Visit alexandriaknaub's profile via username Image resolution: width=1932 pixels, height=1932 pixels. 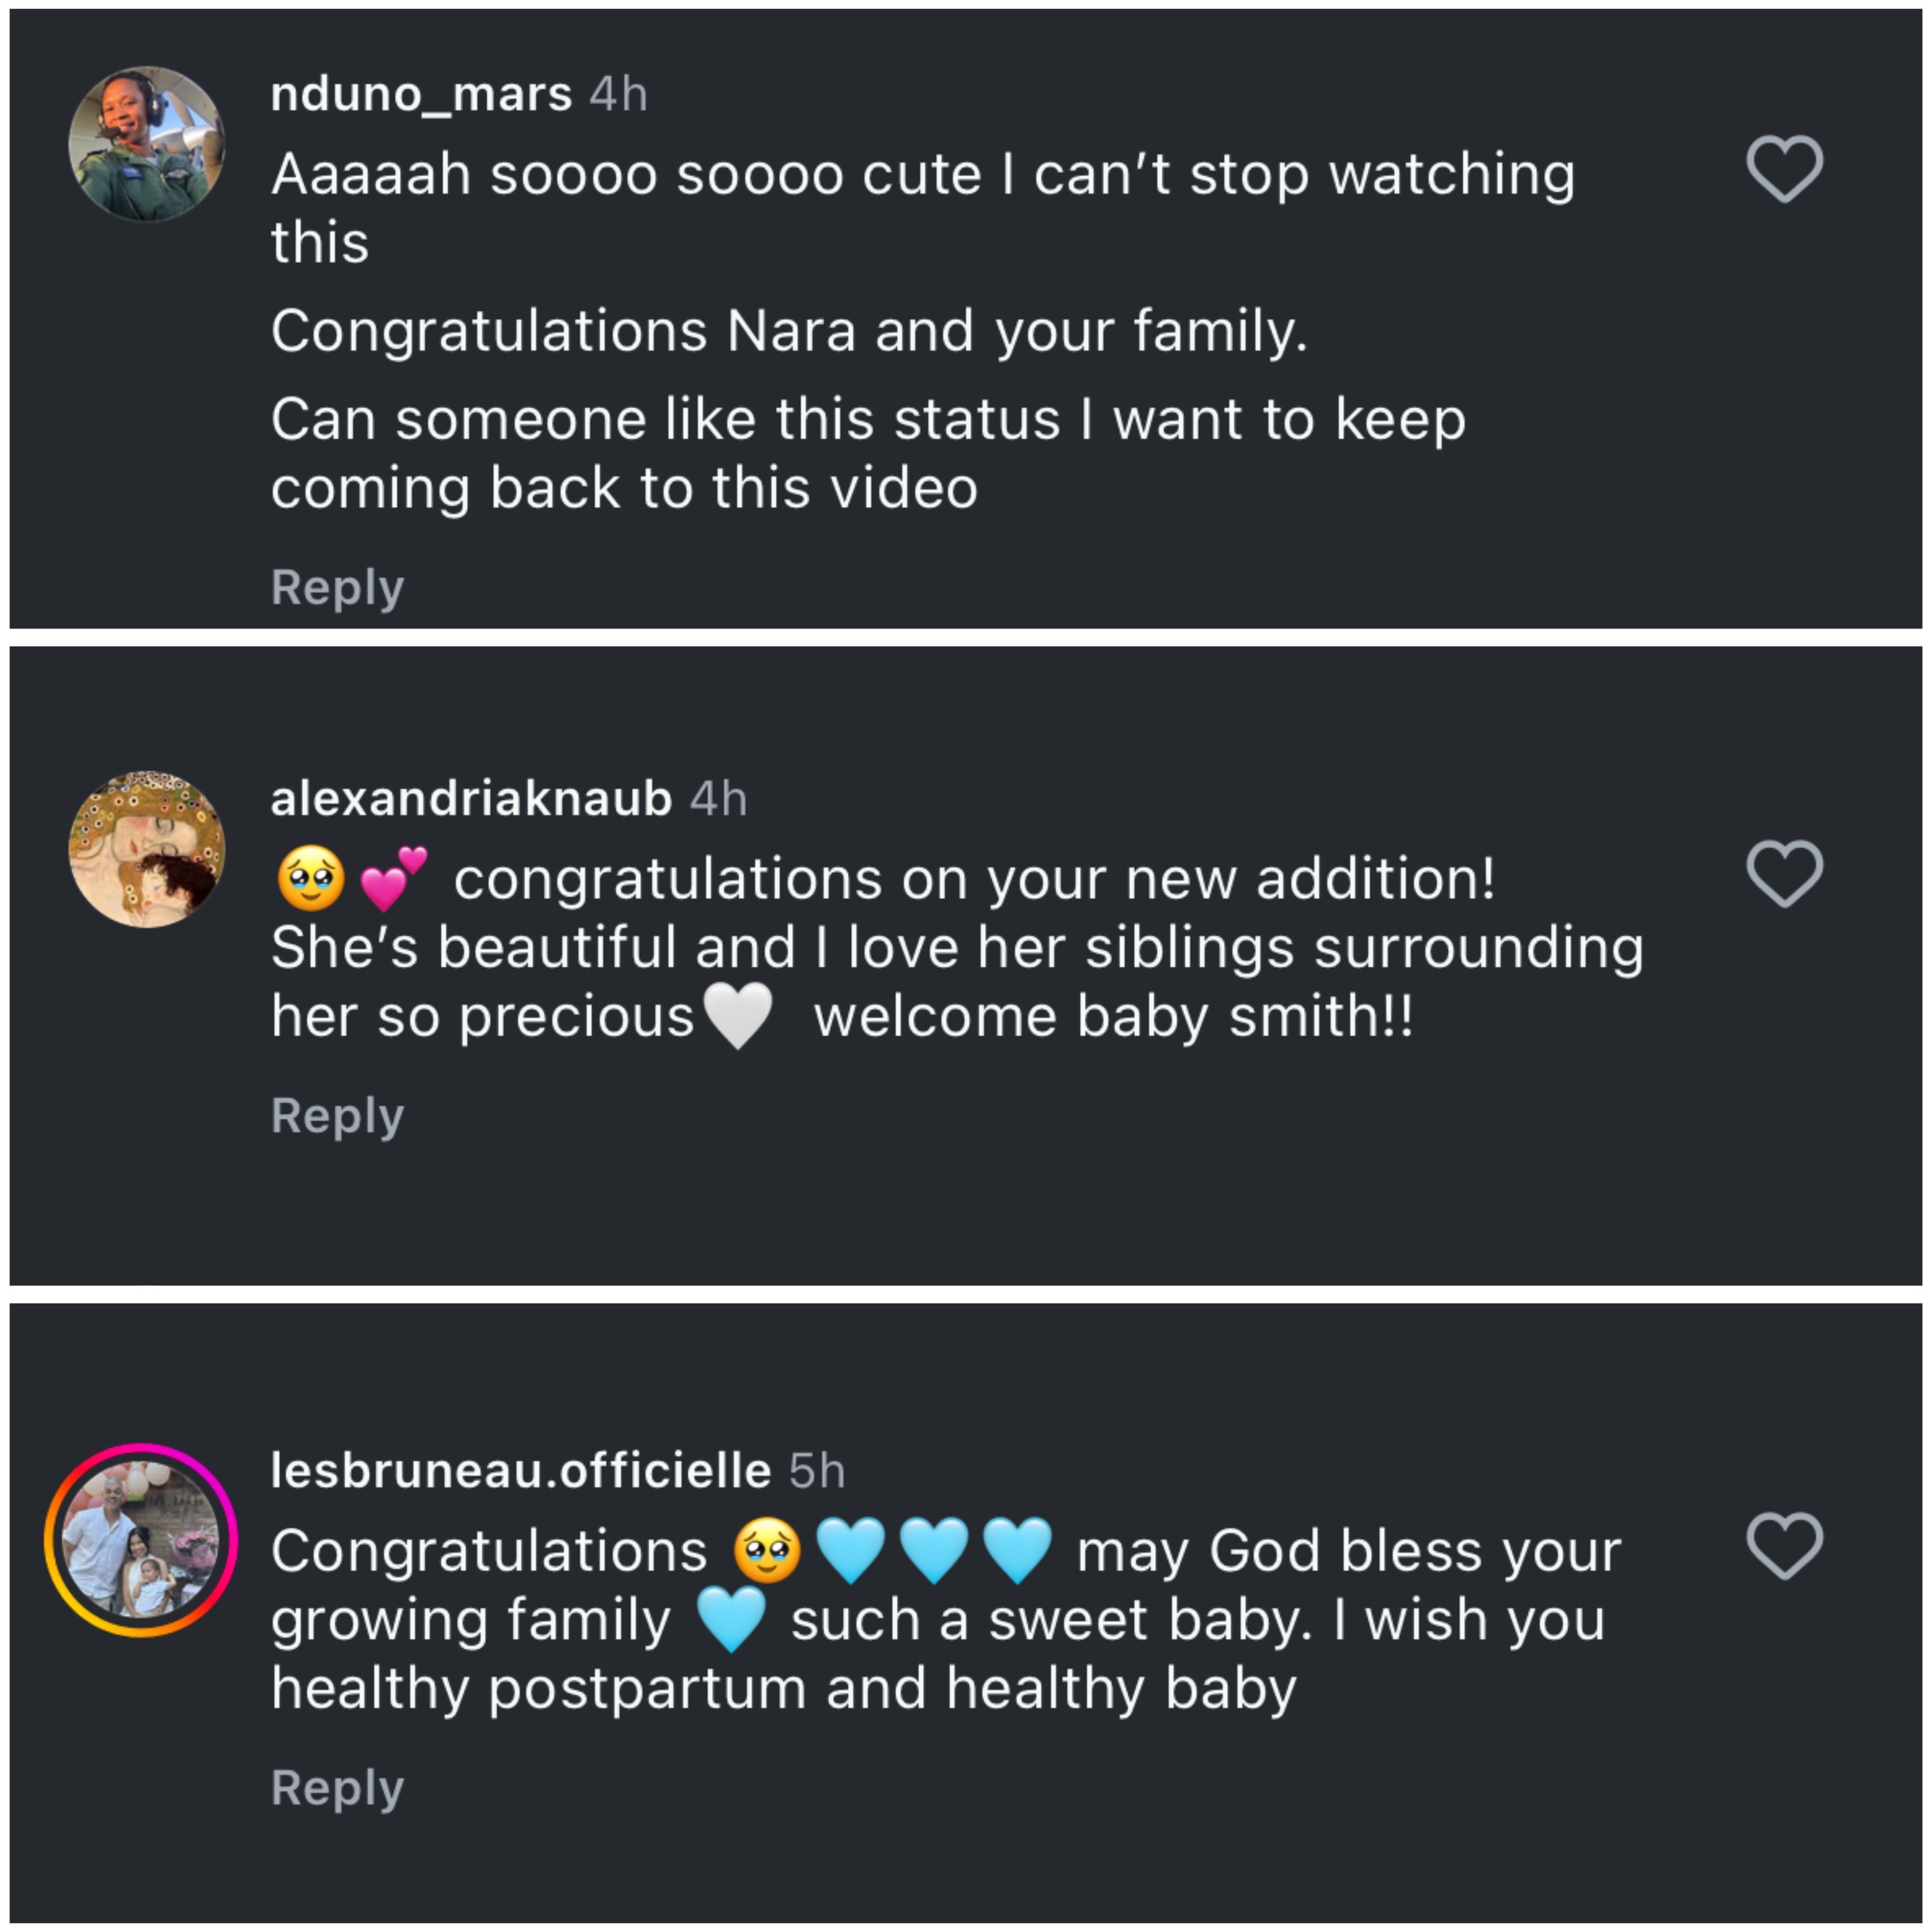pos(471,799)
